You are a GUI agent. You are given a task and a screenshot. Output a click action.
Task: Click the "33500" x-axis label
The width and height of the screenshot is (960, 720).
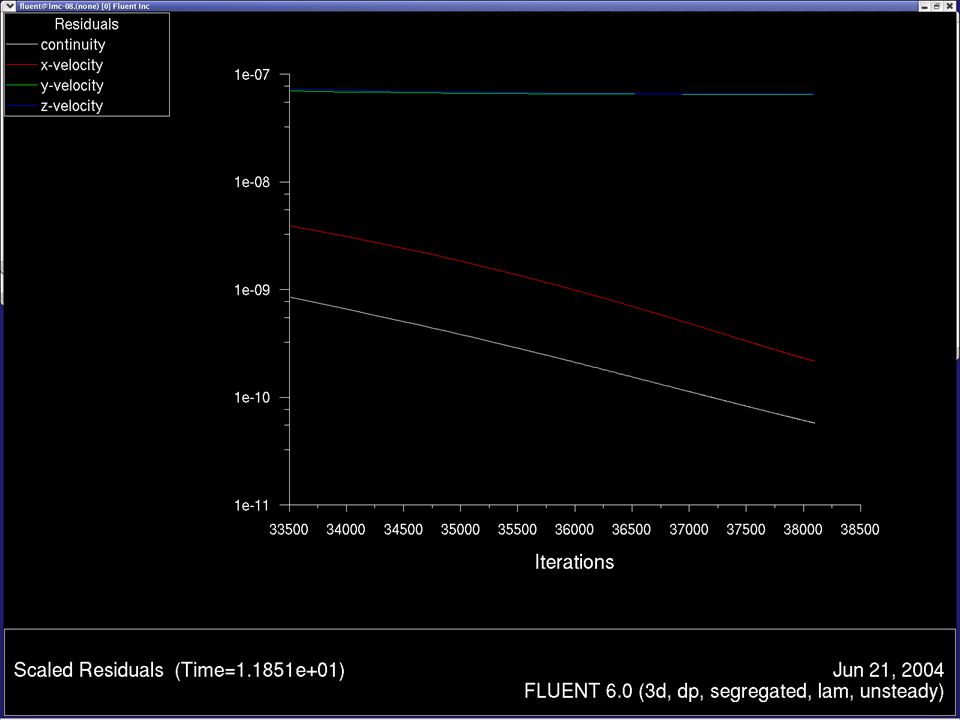click(x=289, y=530)
